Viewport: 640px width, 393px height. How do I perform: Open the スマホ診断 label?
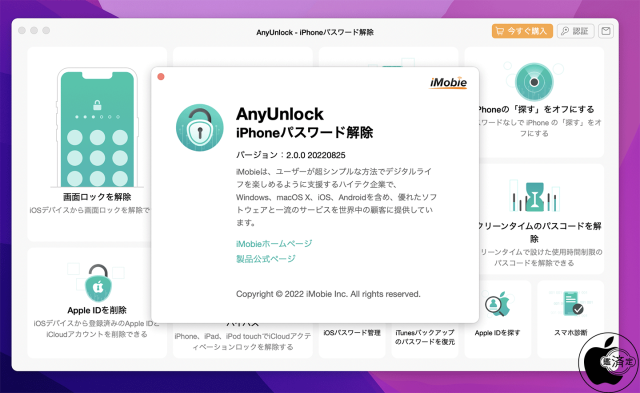(x=571, y=333)
